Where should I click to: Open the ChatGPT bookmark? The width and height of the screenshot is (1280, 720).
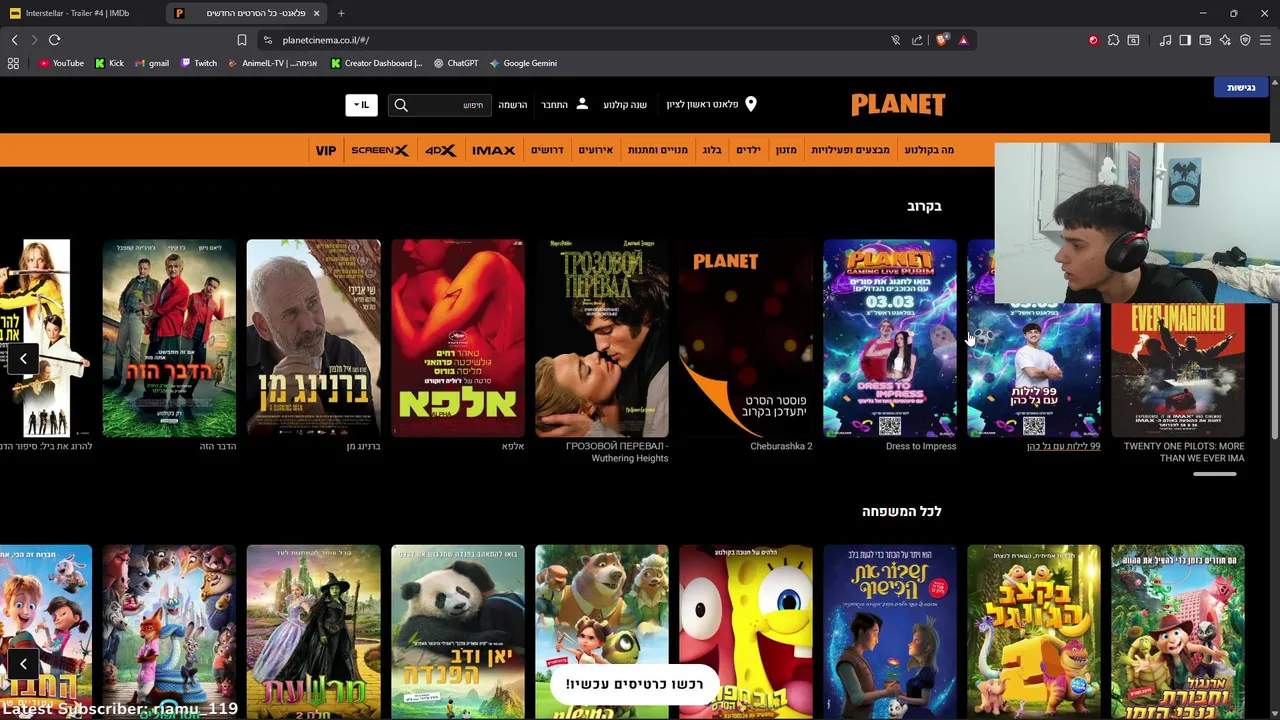[456, 63]
